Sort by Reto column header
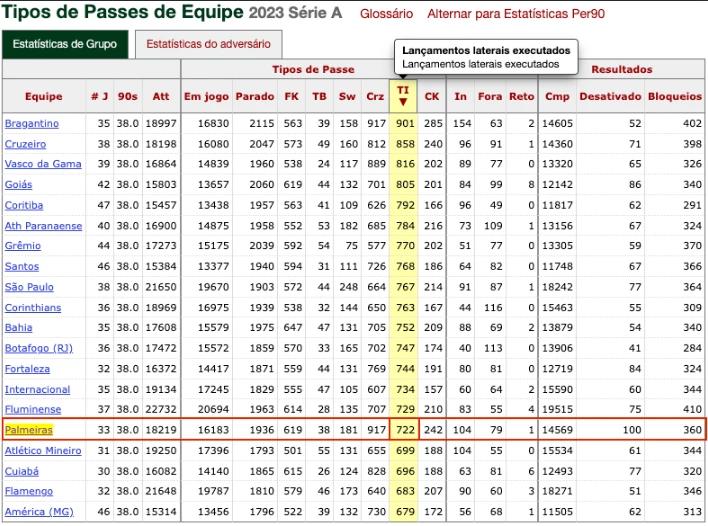Viewport: 708px width, 526px height. [522, 97]
